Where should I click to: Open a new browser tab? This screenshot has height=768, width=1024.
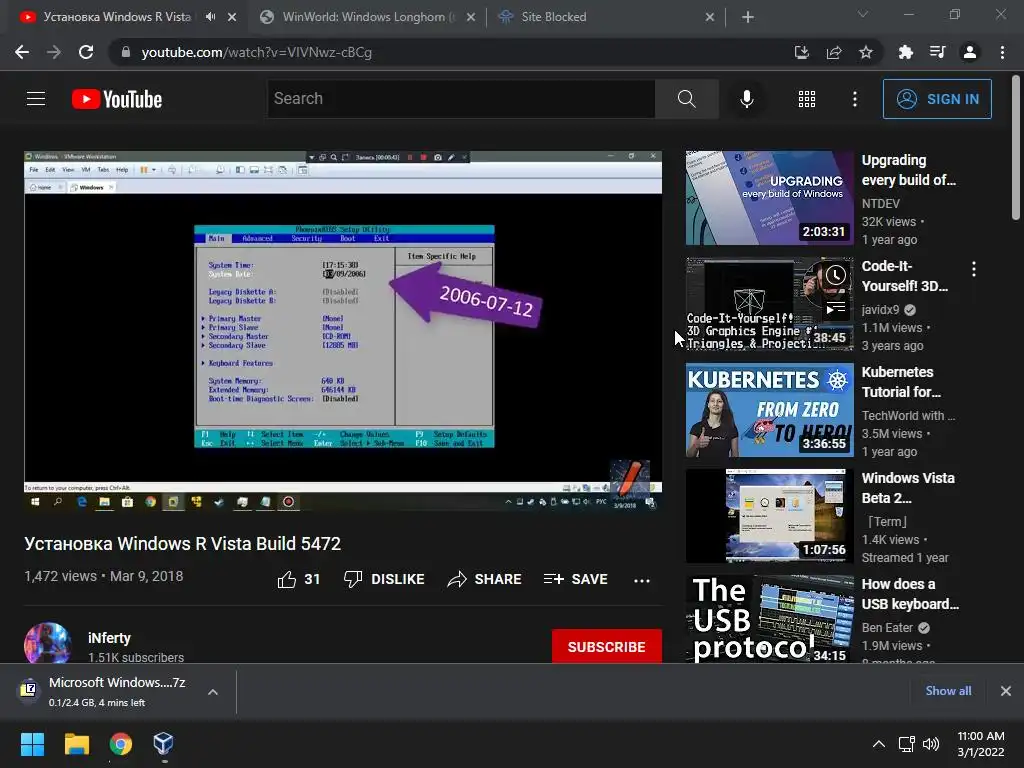click(x=748, y=17)
